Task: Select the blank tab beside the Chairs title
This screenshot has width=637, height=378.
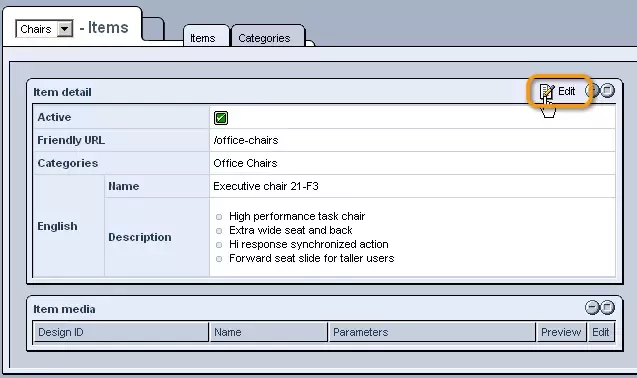Action: pyautogui.click(x=154, y=29)
